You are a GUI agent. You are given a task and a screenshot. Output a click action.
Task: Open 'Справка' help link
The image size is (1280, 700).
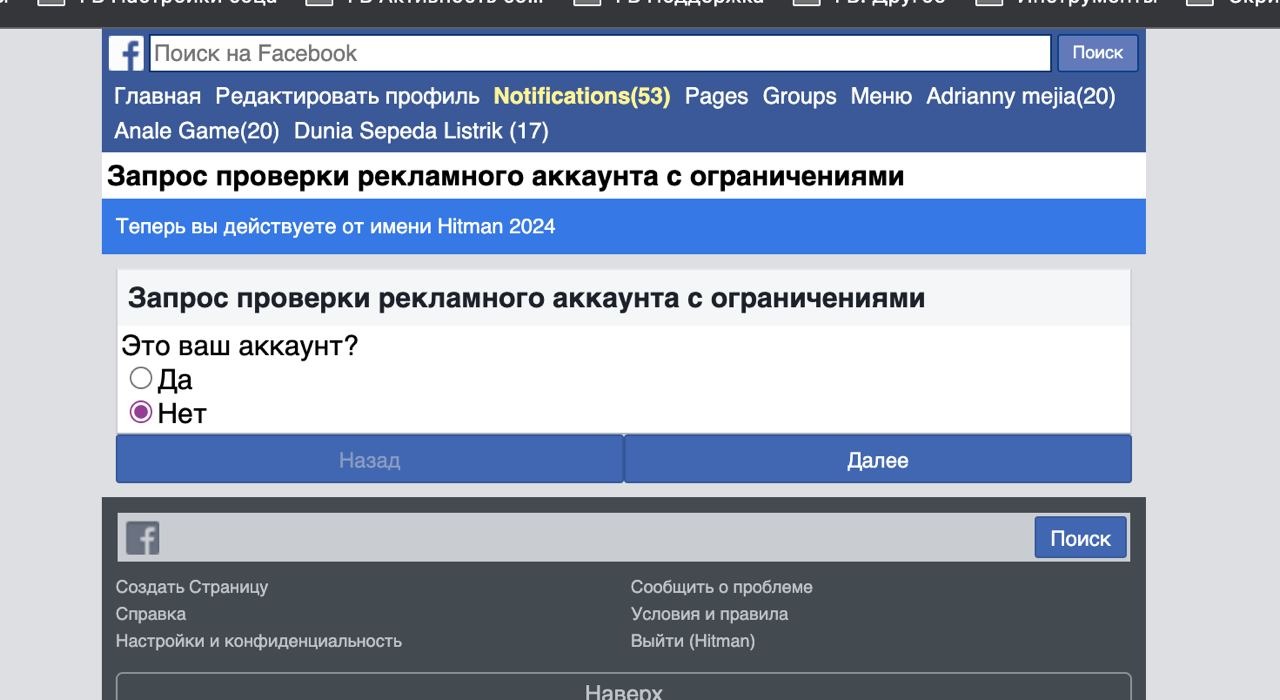point(151,614)
